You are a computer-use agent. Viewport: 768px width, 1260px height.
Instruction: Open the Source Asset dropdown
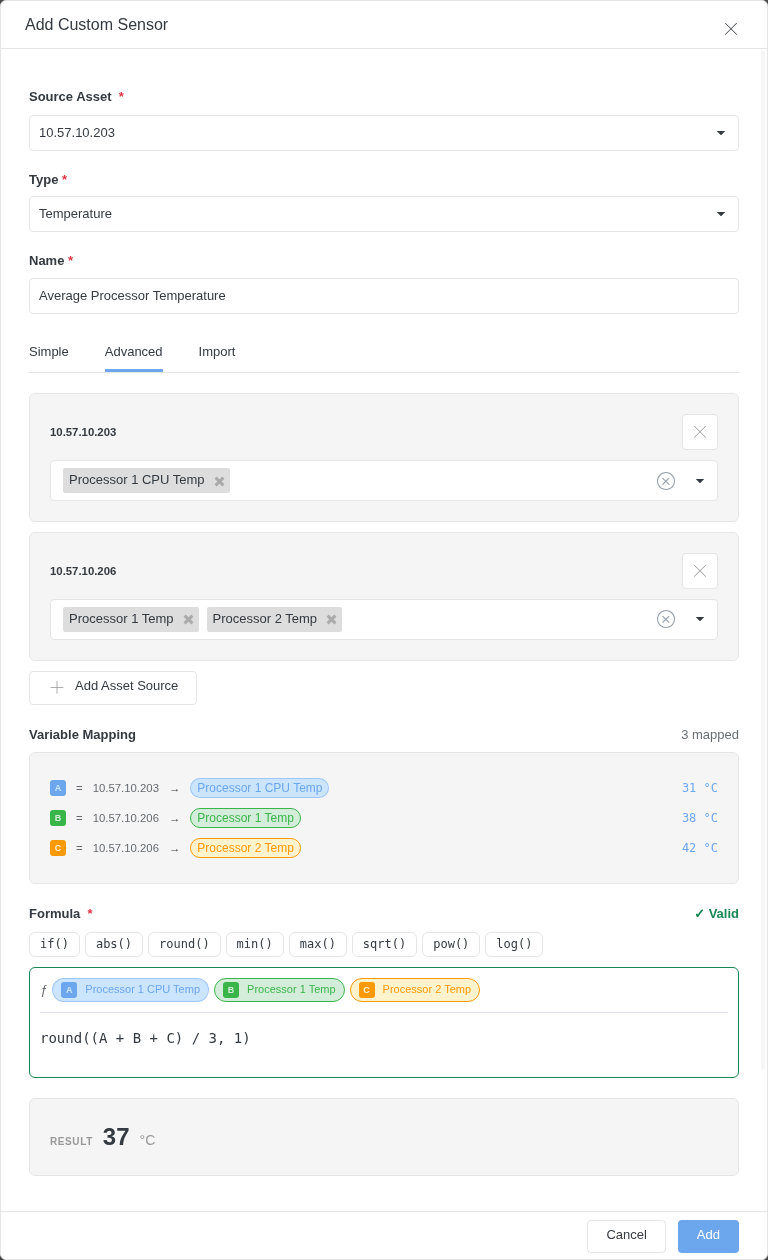(x=384, y=133)
